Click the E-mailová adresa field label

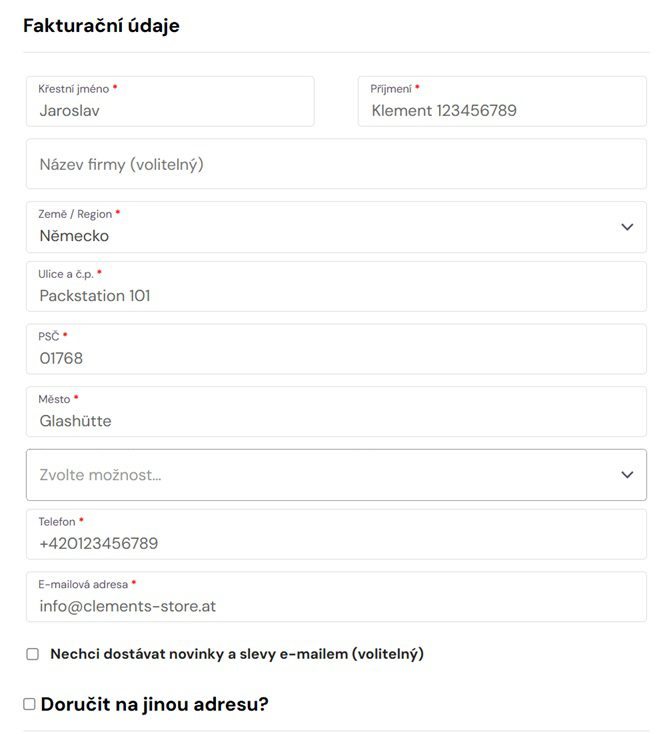click(83, 584)
